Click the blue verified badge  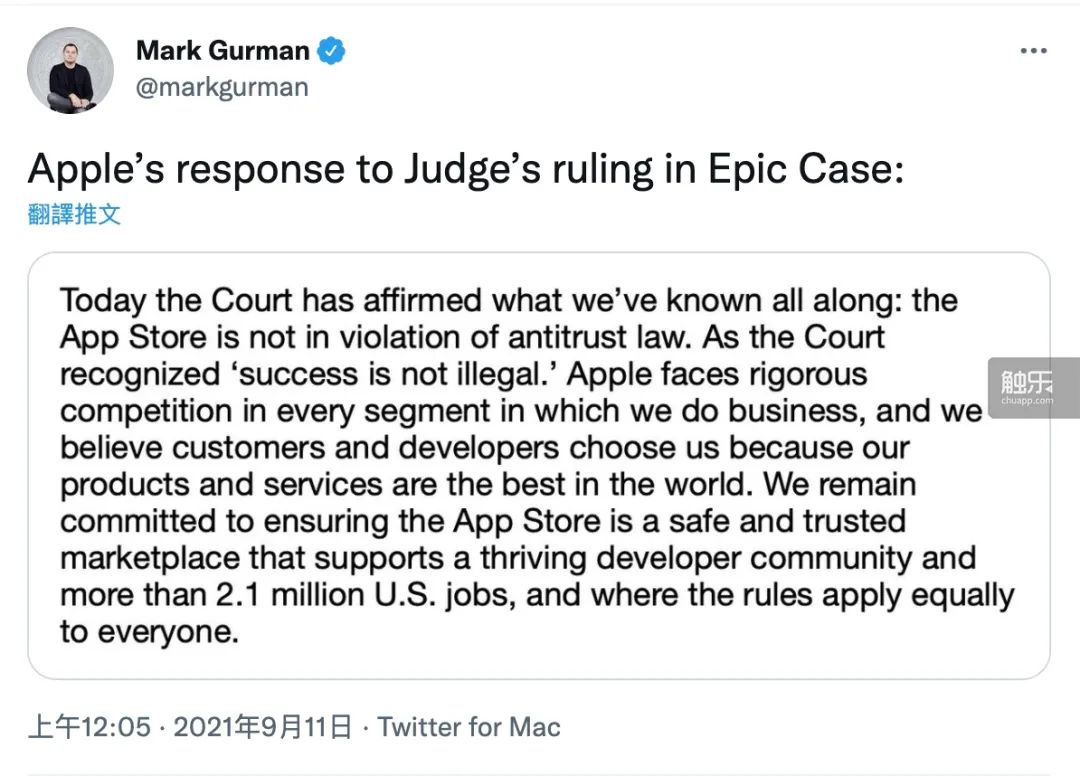[332, 50]
